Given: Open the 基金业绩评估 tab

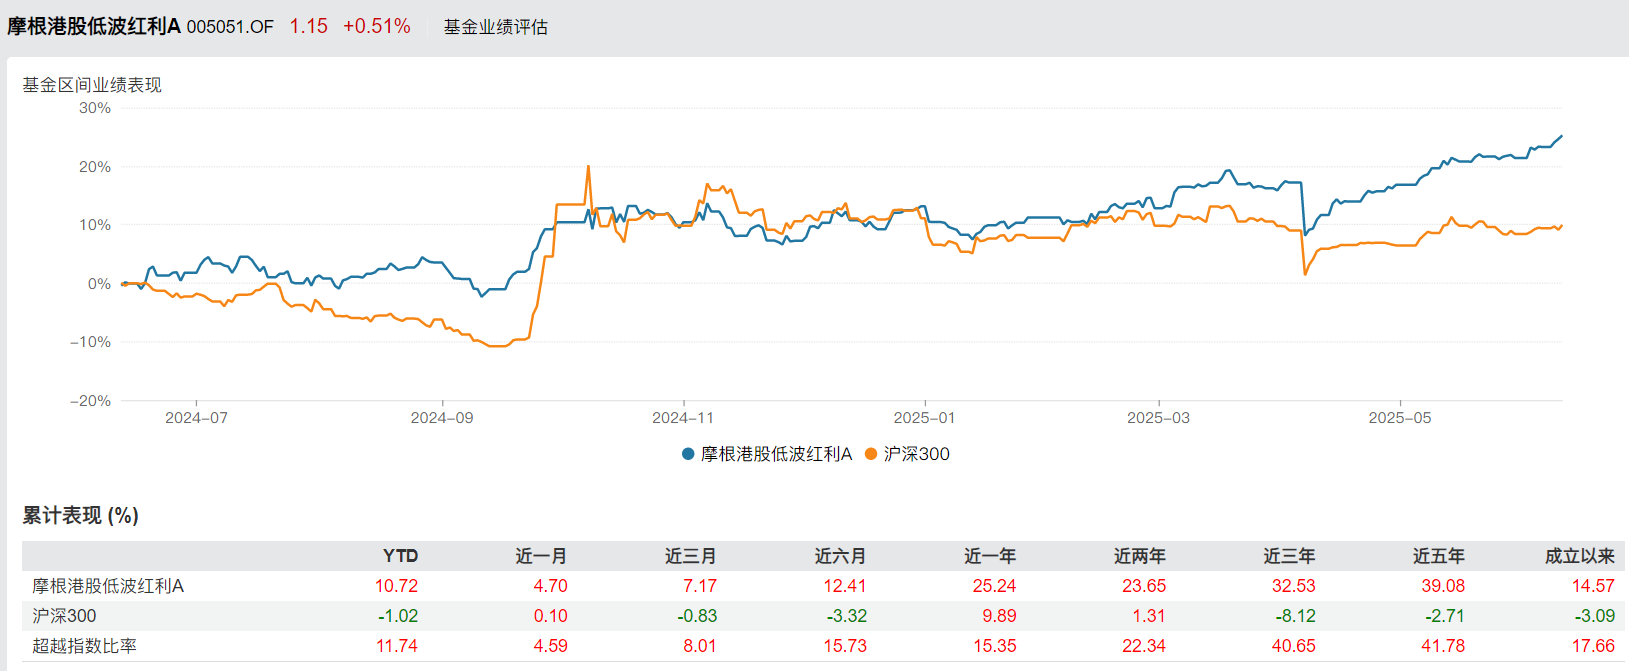Looking at the screenshot, I should (x=496, y=27).
